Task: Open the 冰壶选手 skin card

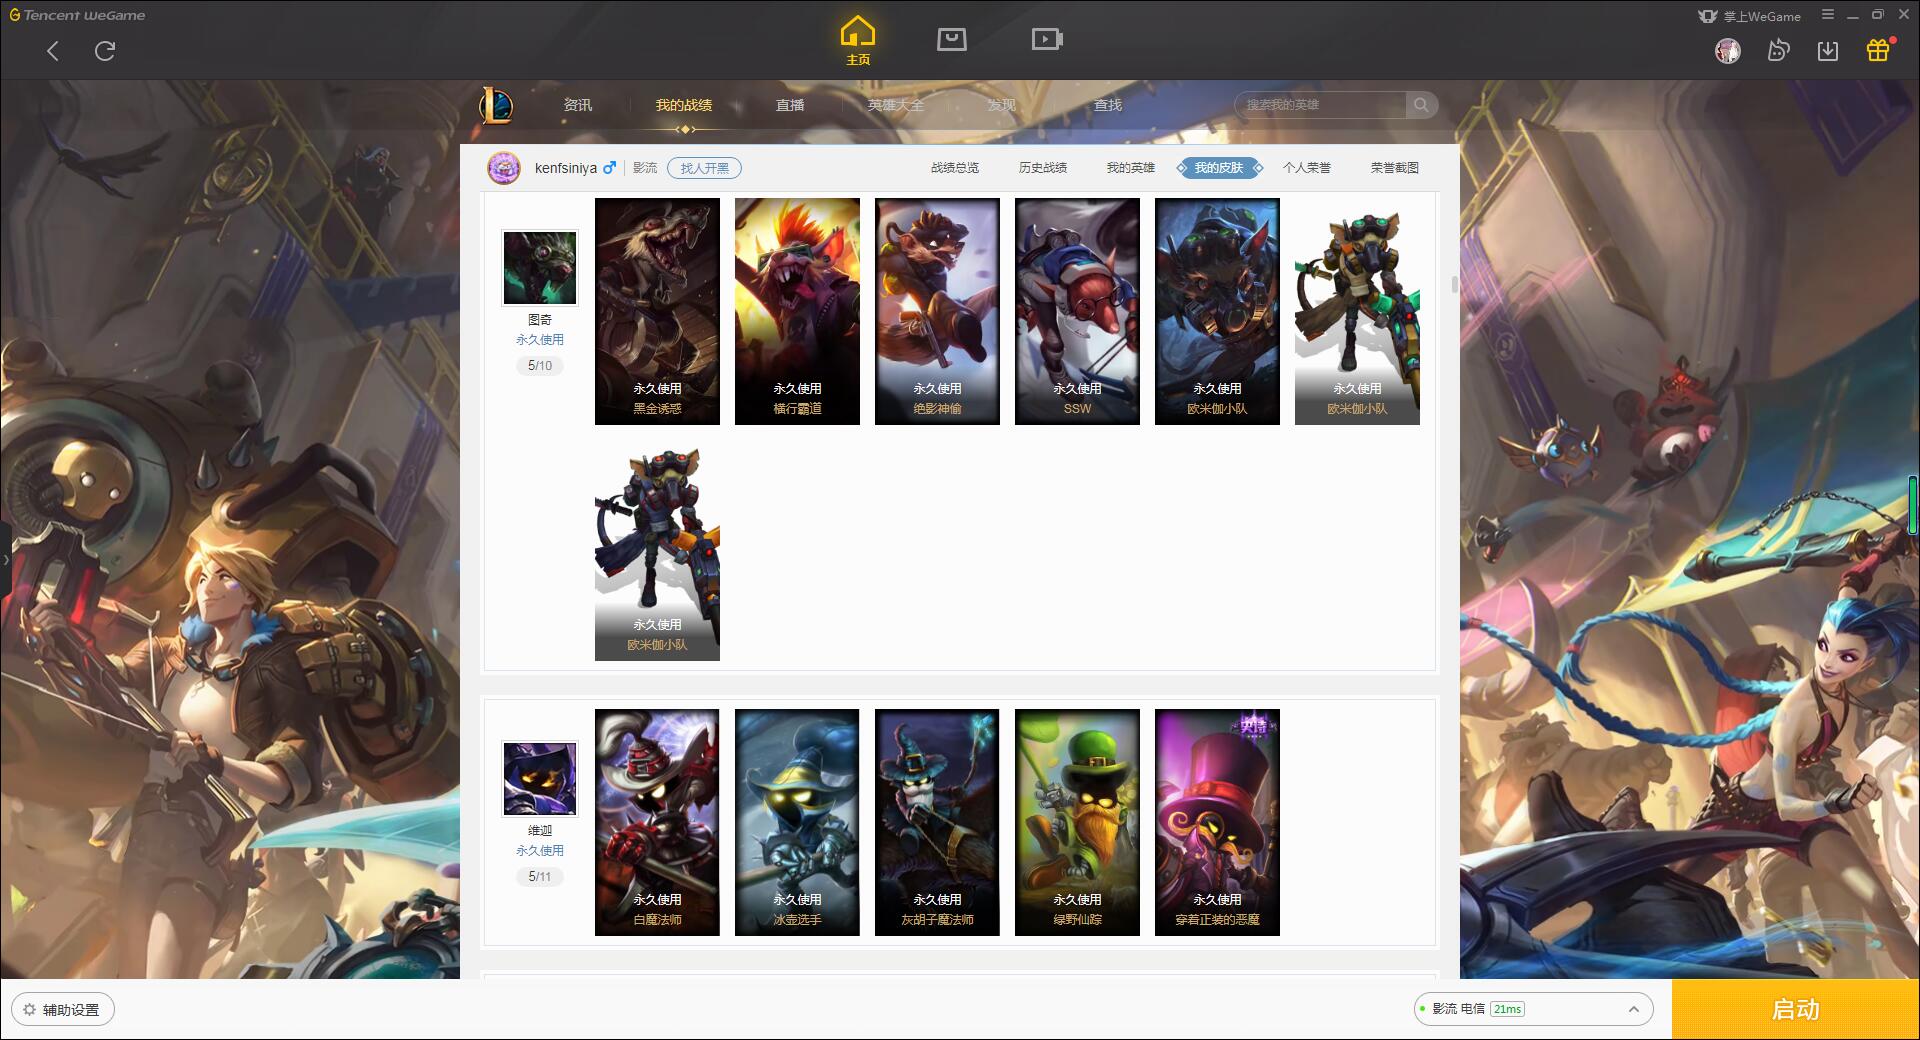Action: click(797, 822)
